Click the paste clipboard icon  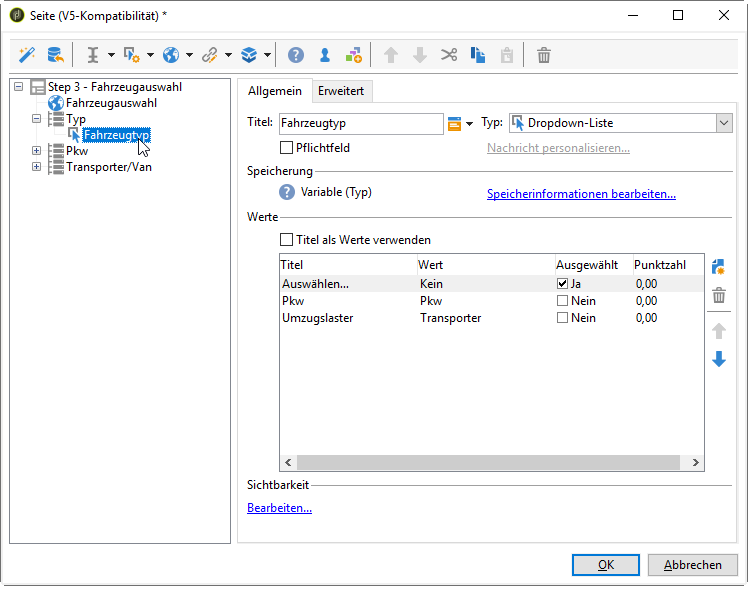tap(507, 55)
